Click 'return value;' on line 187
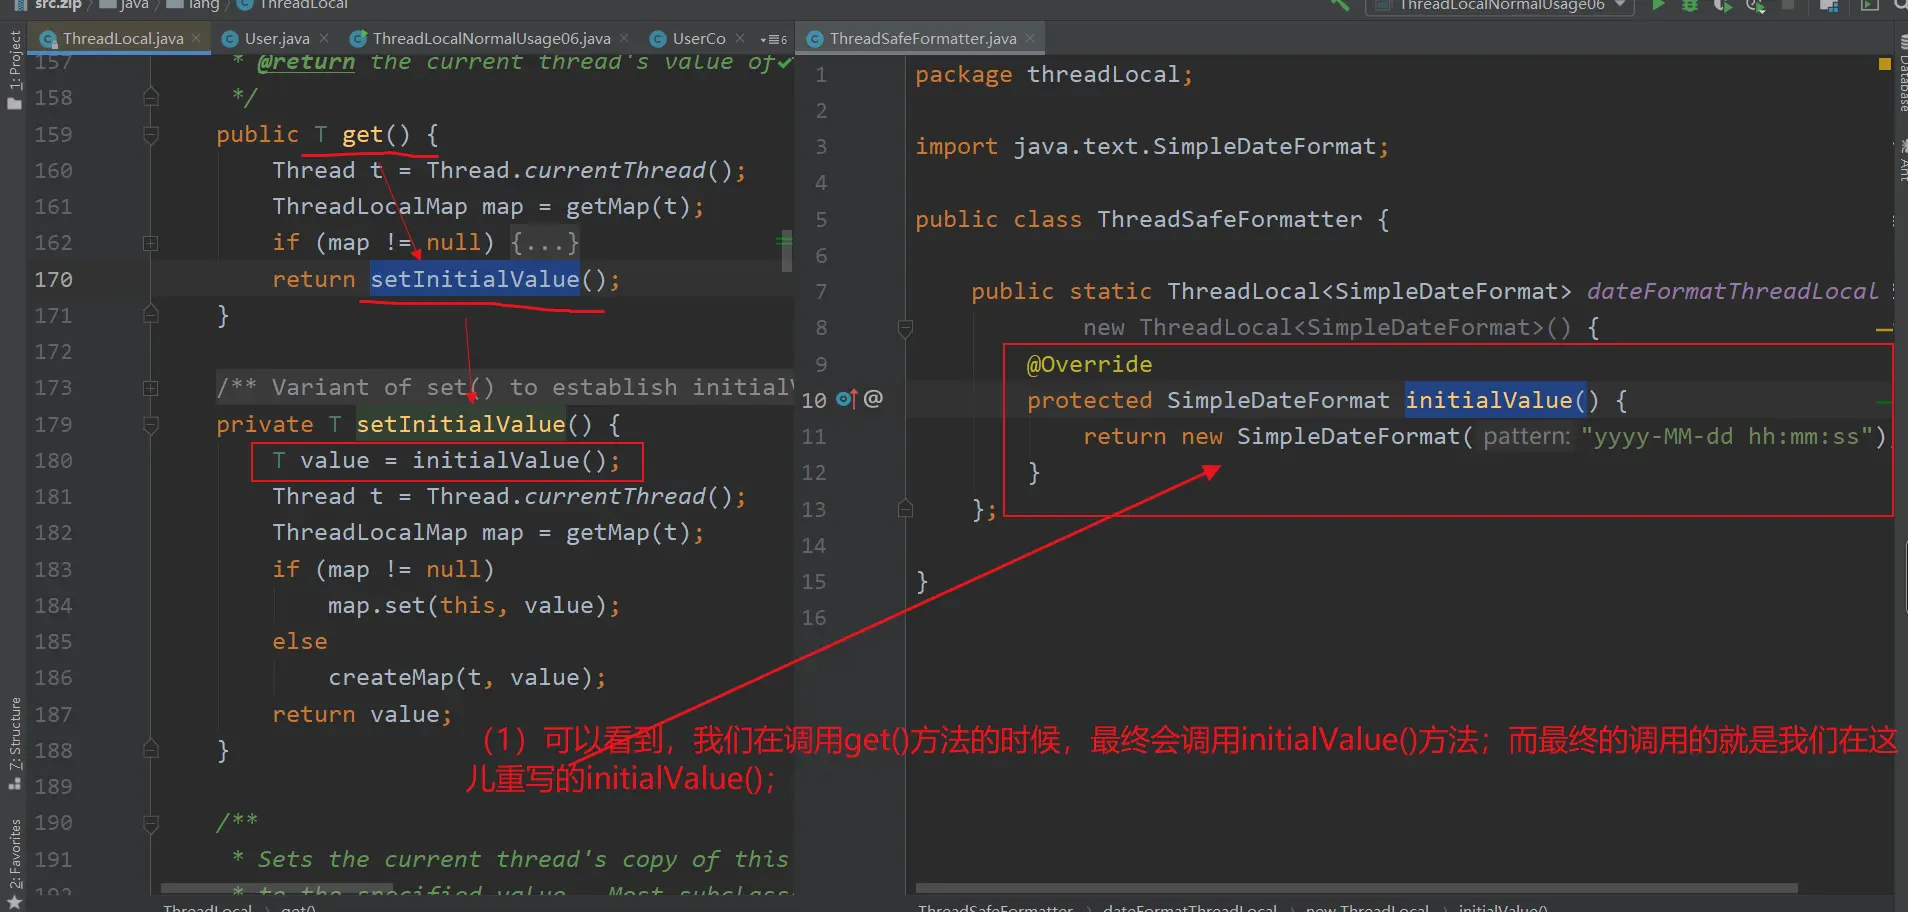The height and width of the screenshot is (912, 1908). [362, 715]
